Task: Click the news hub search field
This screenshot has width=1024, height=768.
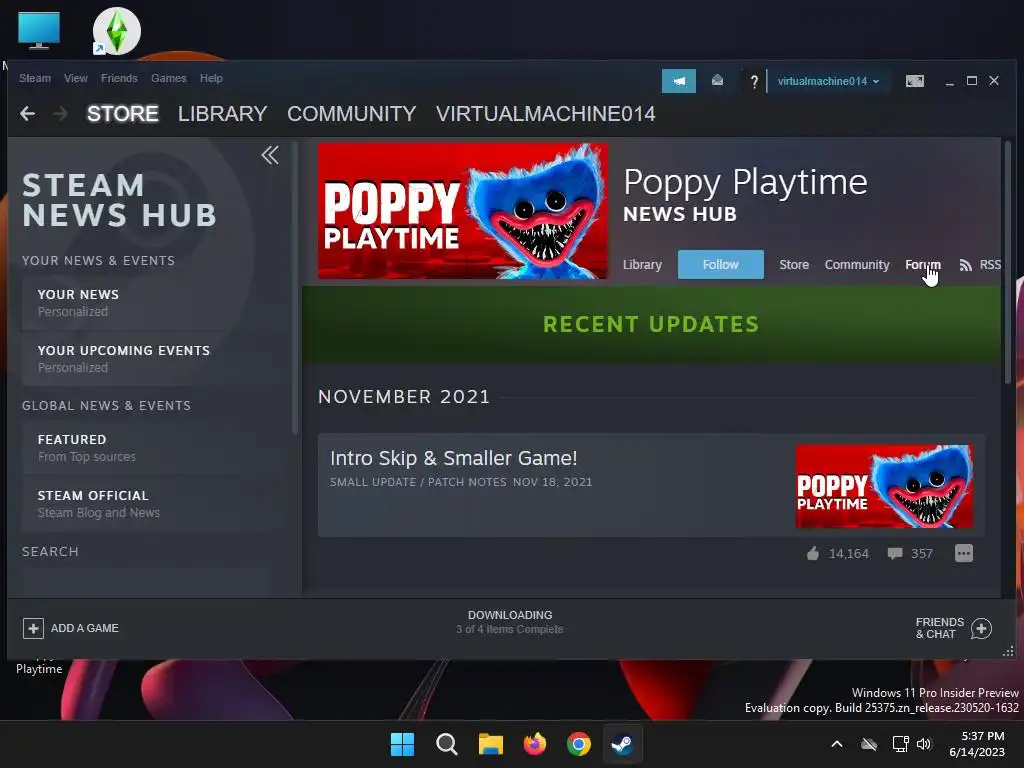Action: (144, 581)
